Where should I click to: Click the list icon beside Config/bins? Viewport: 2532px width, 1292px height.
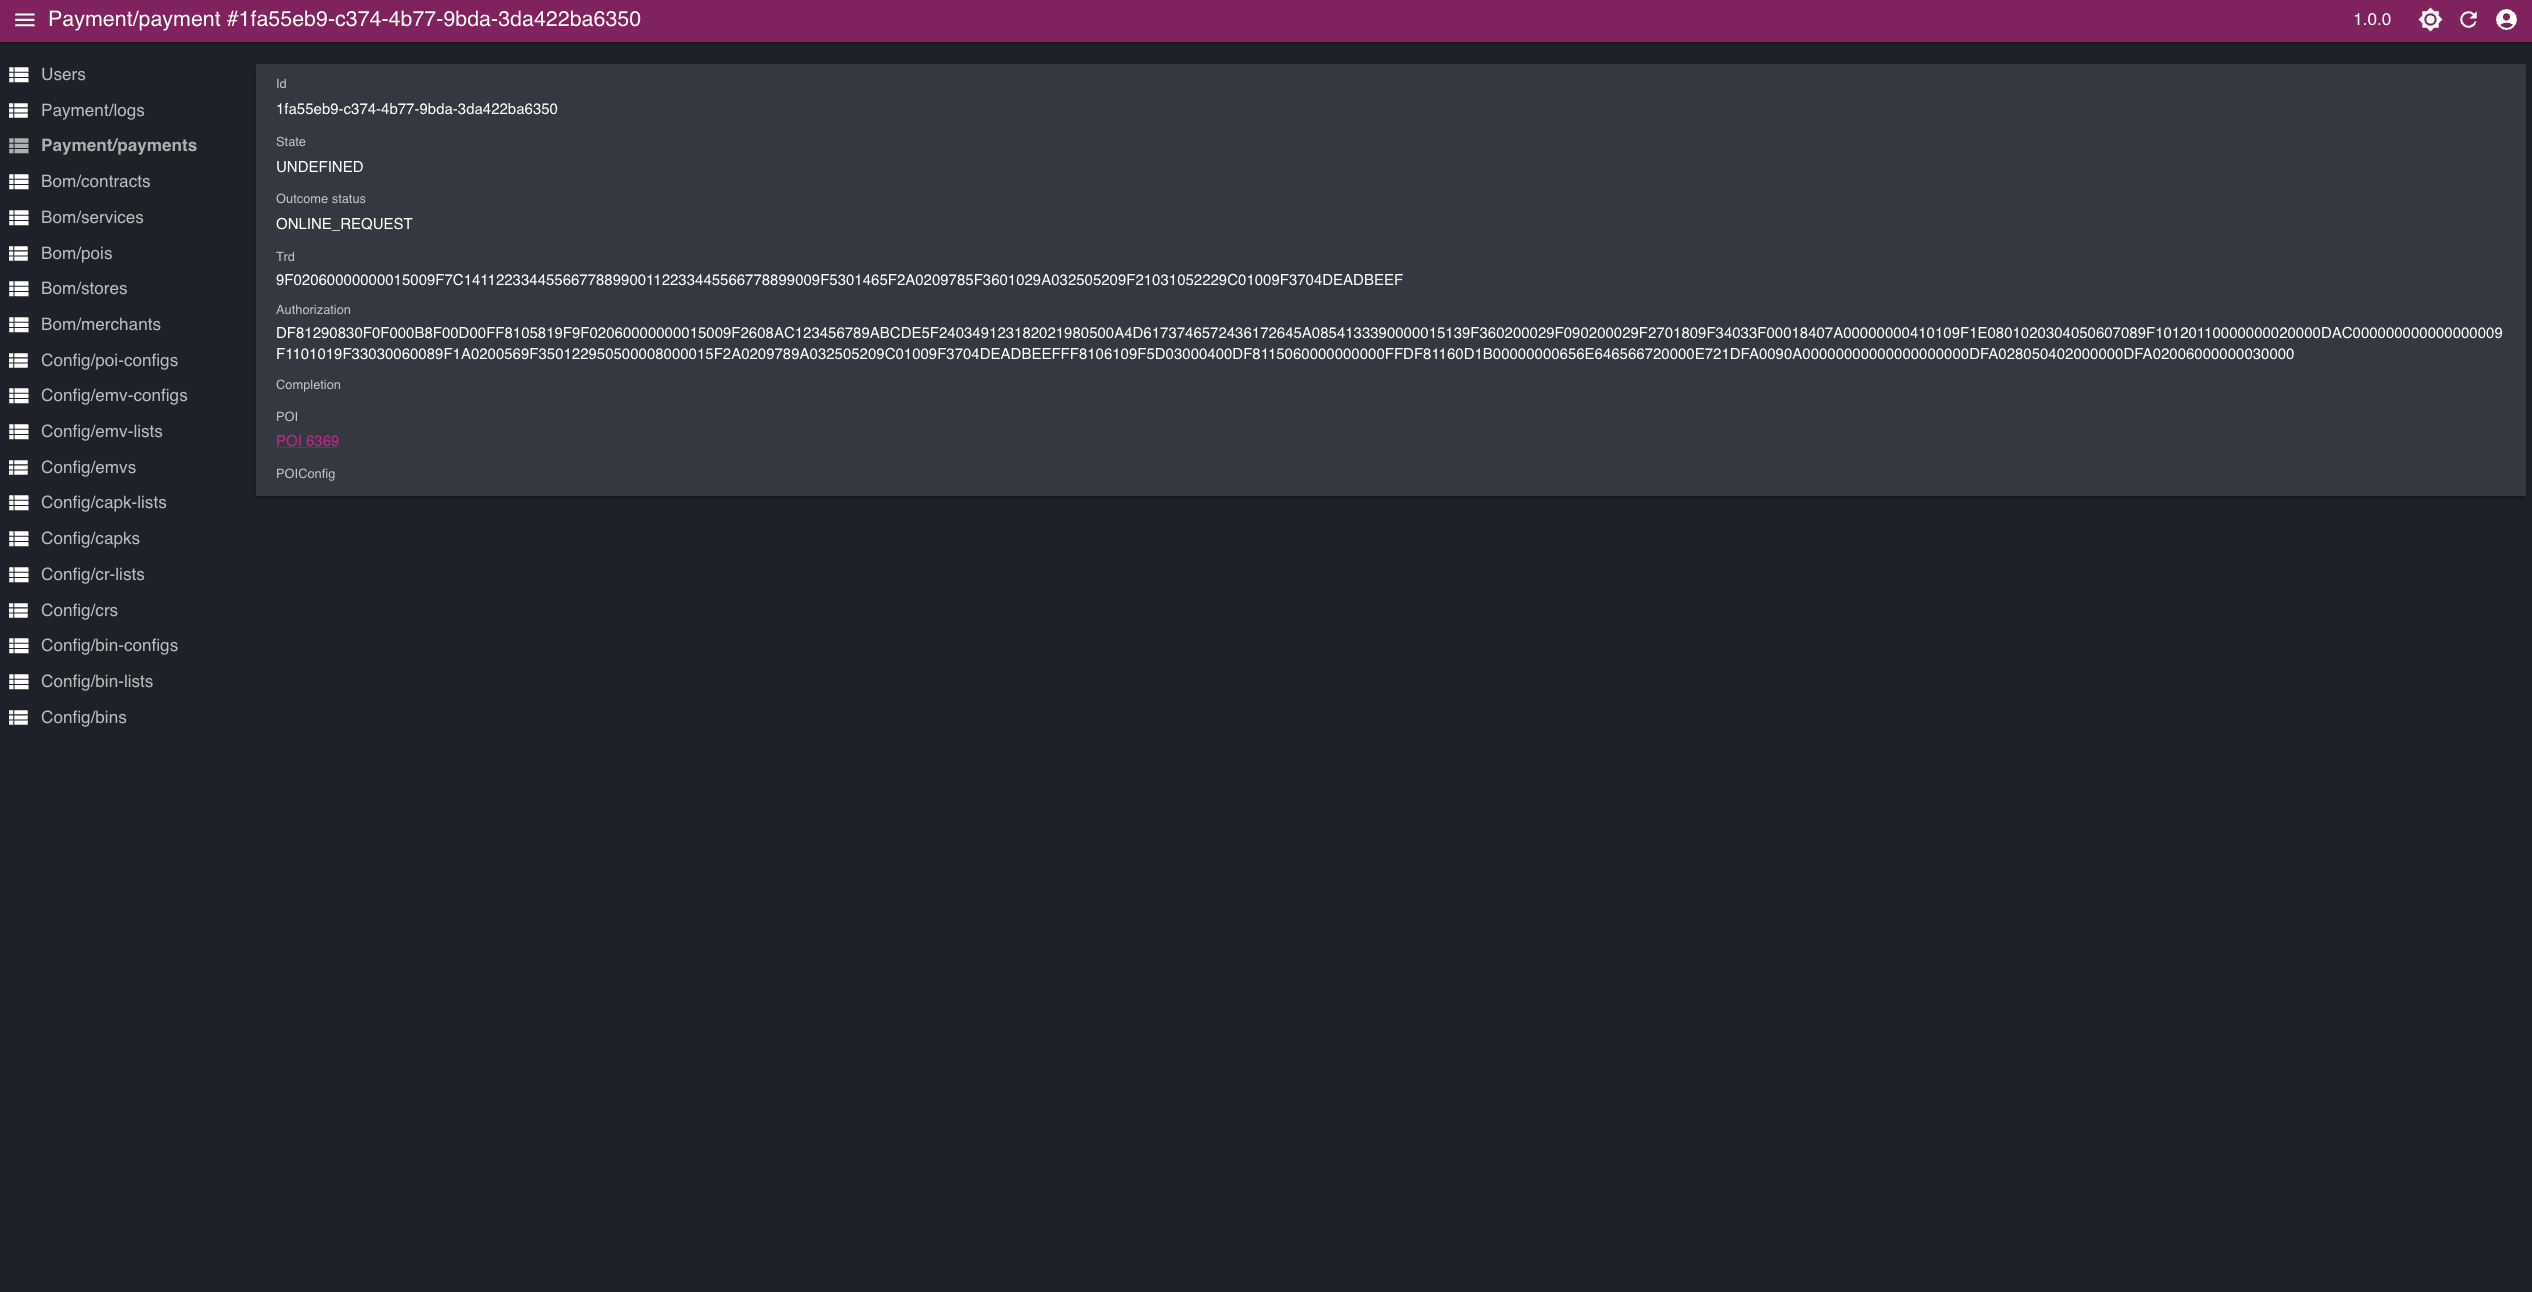18,717
